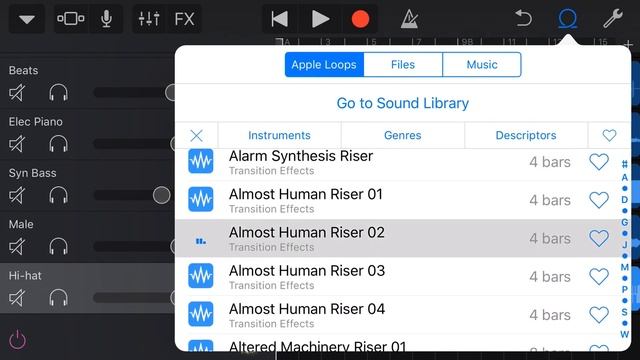Mute the Elec Piano track
Screen dimensions: 640x360
[x=17, y=144]
